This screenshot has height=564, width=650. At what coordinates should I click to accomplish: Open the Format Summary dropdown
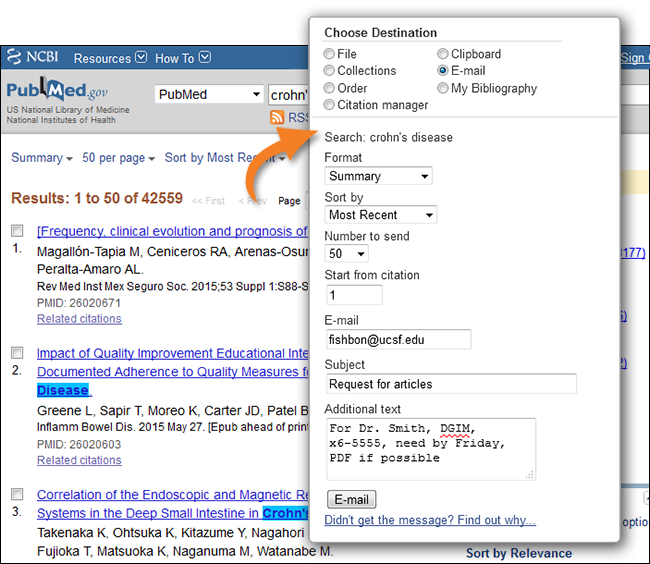[x=378, y=176]
